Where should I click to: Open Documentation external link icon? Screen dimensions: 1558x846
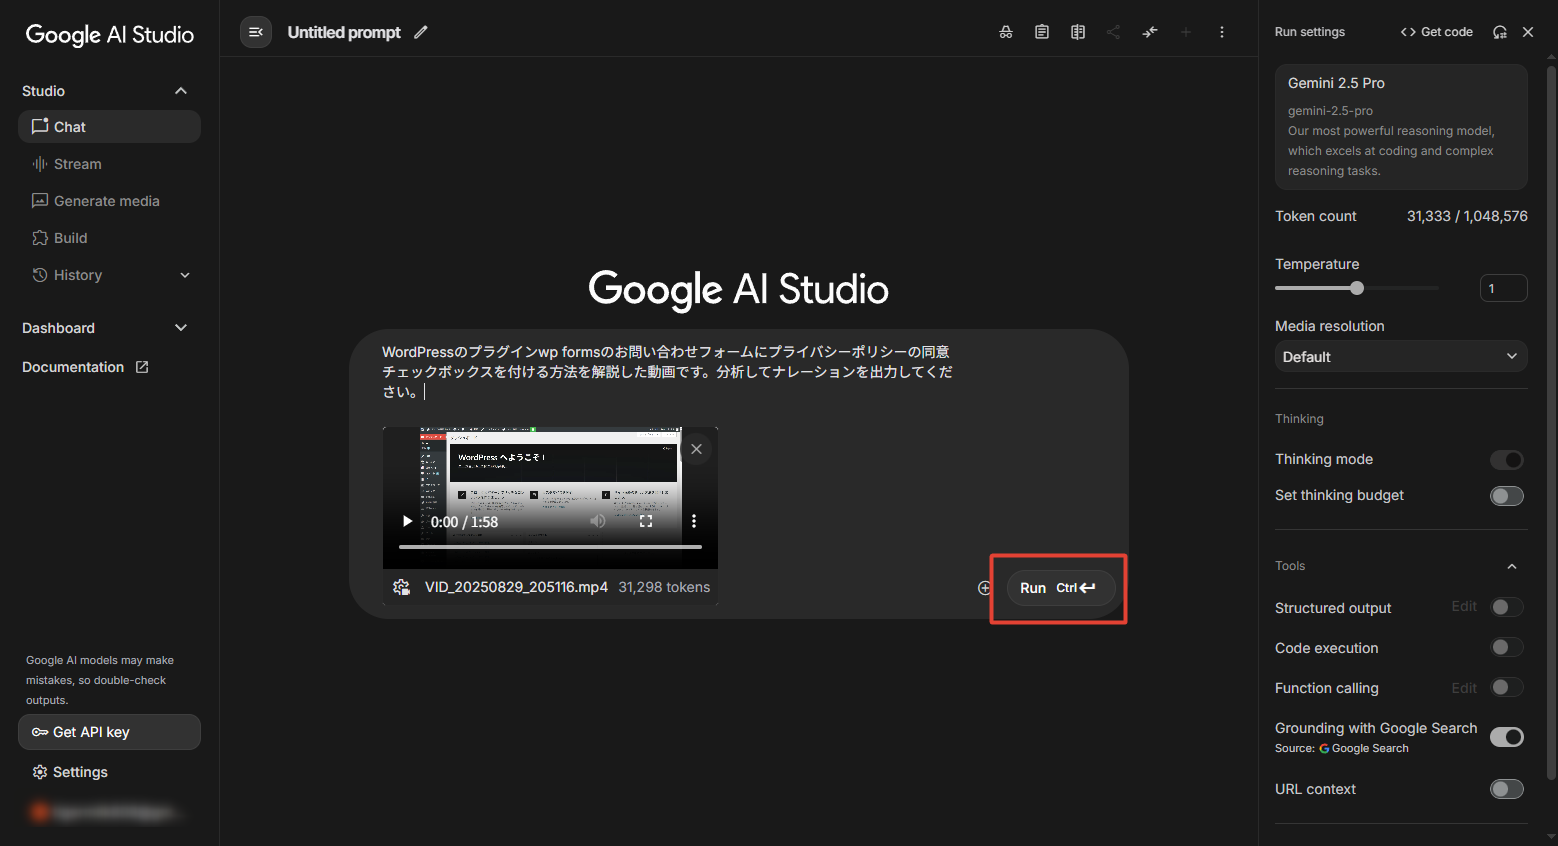pyautogui.click(x=142, y=367)
